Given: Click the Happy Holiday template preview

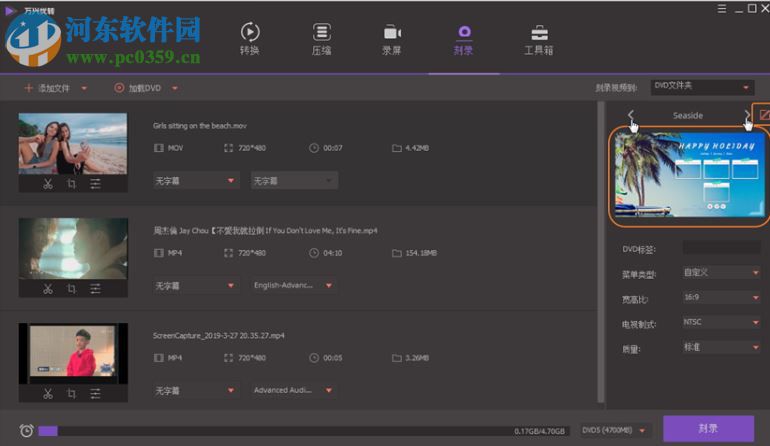Looking at the screenshot, I should [689, 175].
